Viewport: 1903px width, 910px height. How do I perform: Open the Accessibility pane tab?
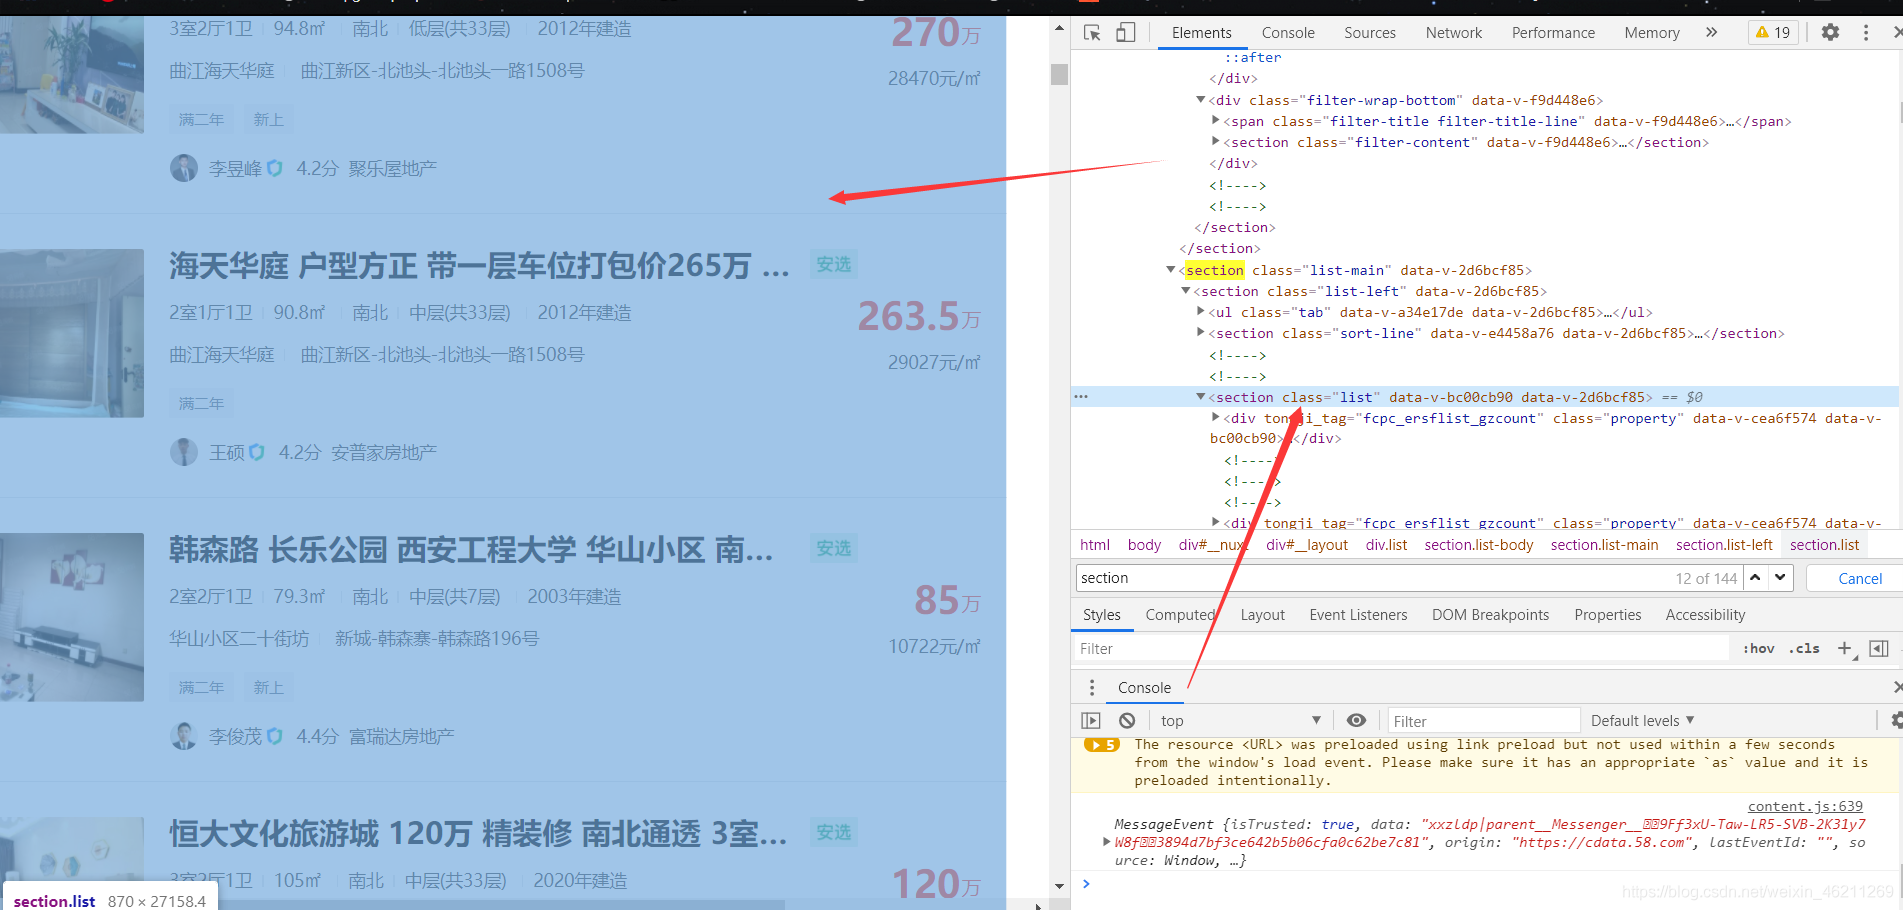coord(1705,615)
